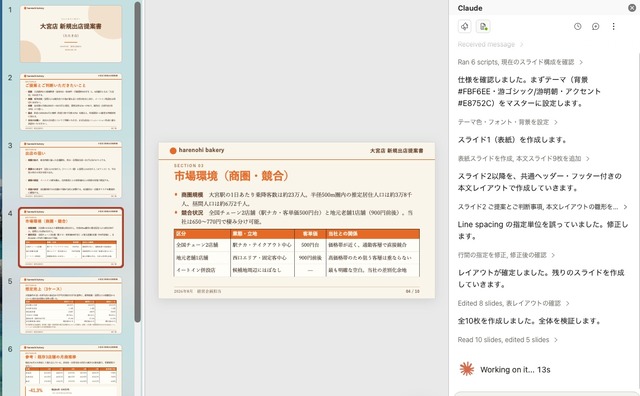Select slide 5 thumbnail 想定売上
This screenshot has height=396, width=640.
pos(71,305)
